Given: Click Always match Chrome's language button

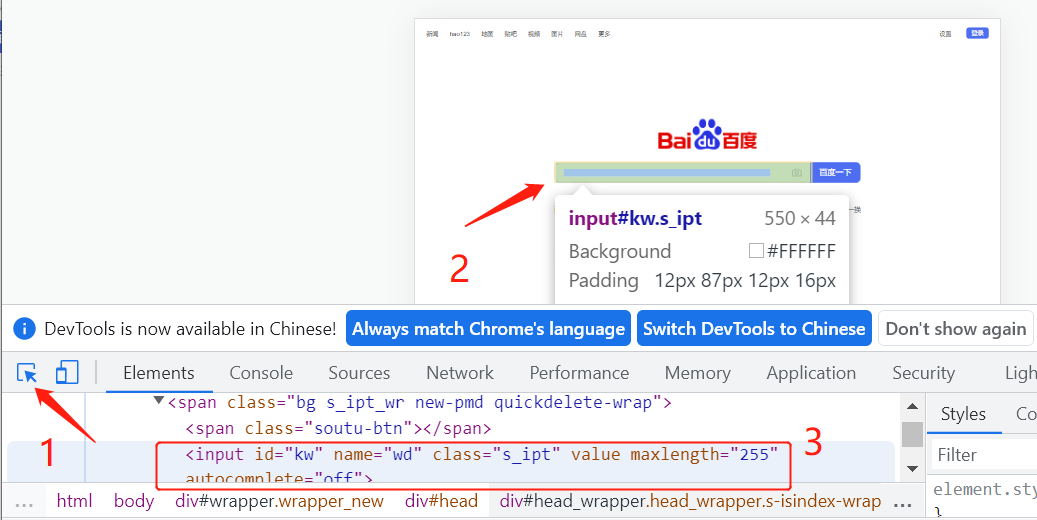Looking at the screenshot, I should [488, 328].
